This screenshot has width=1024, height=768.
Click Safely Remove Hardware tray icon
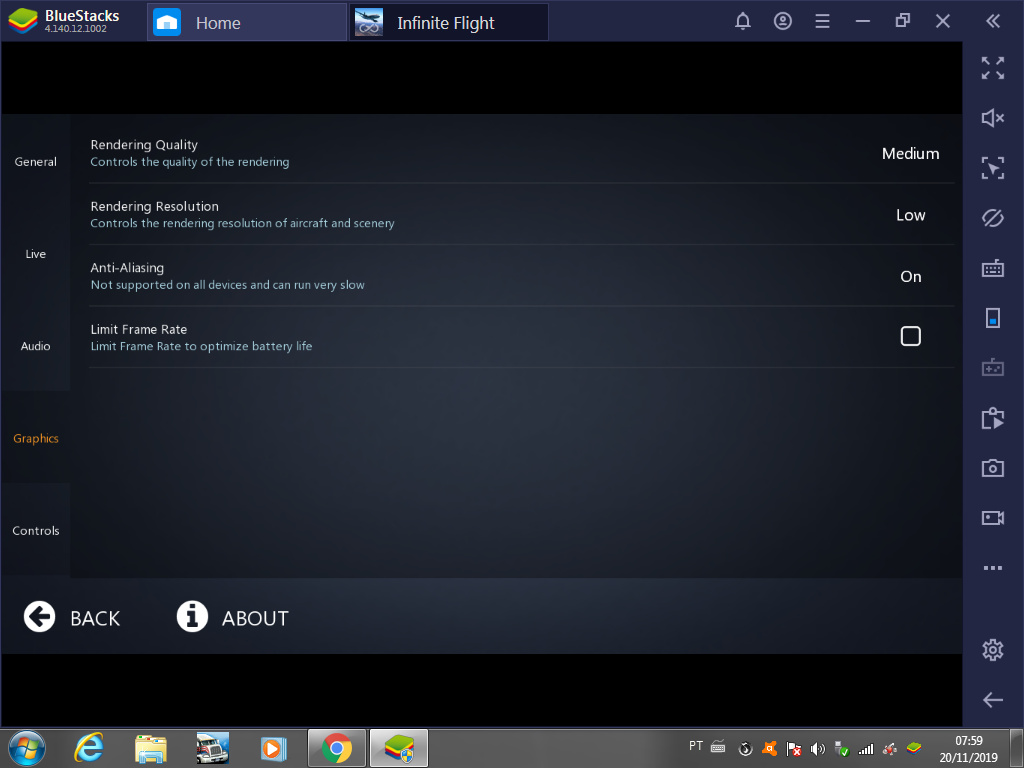[x=841, y=748]
